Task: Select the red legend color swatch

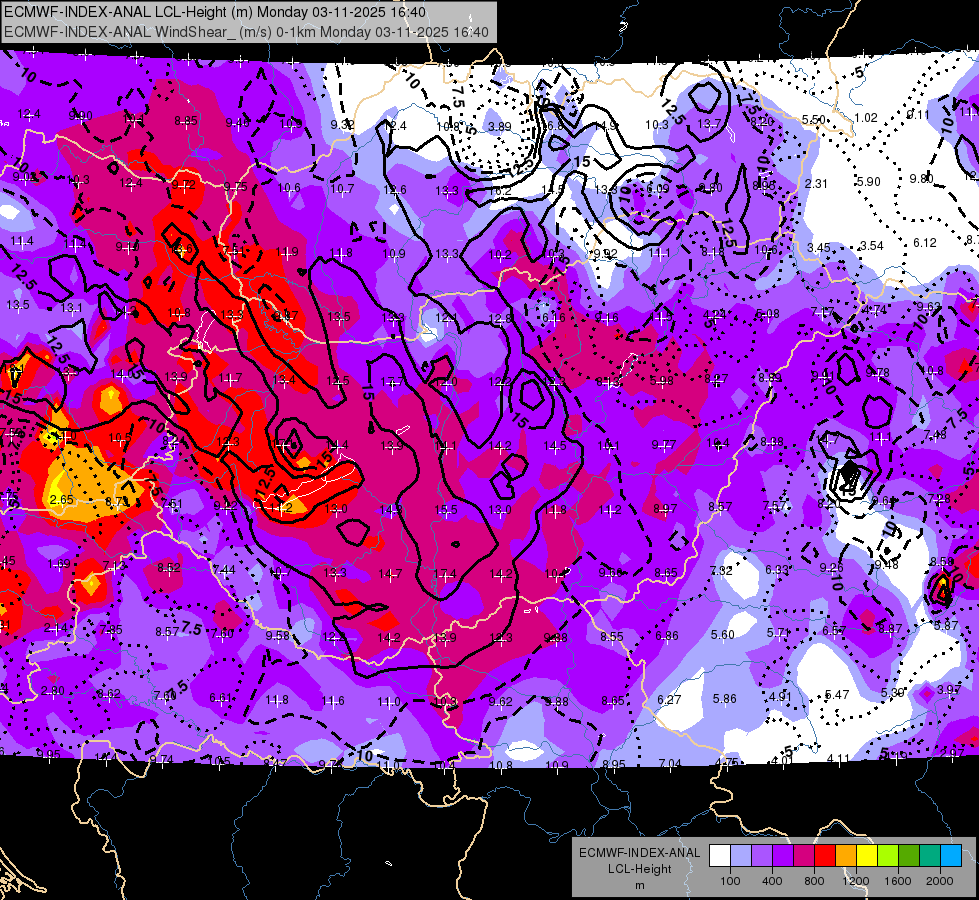Action: pos(825,856)
